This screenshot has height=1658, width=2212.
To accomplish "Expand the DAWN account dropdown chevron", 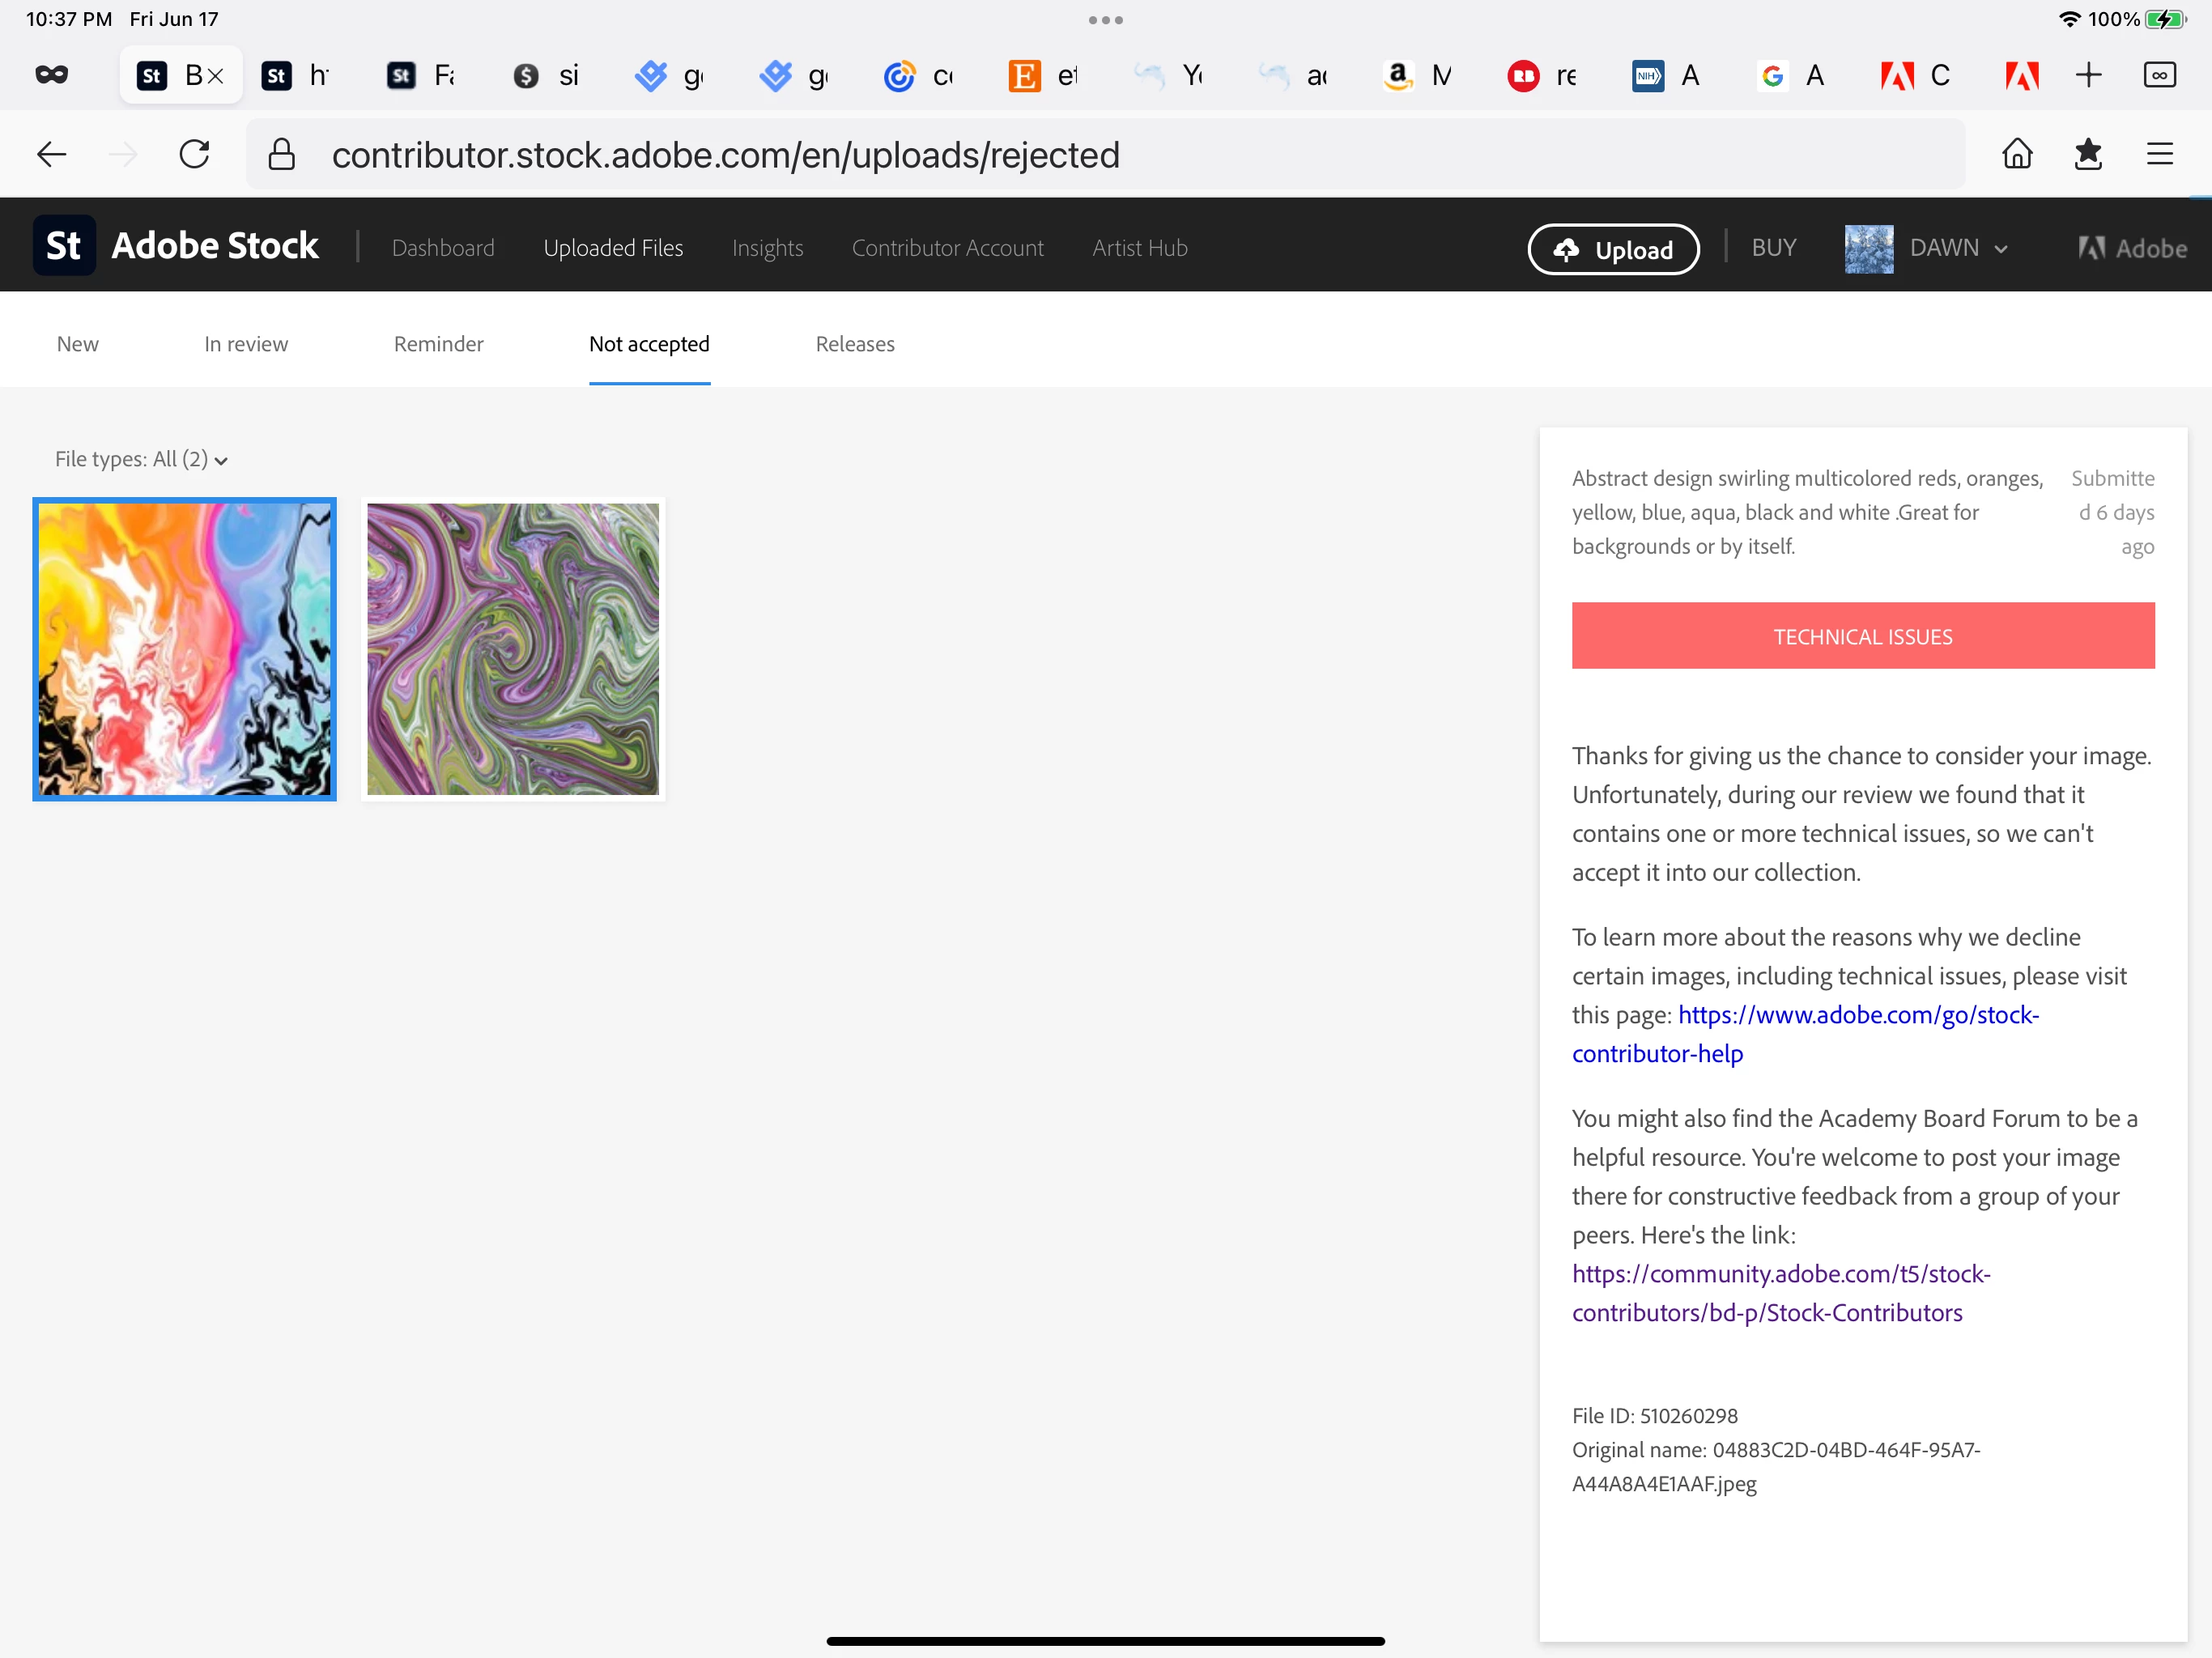I will pos(2001,249).
